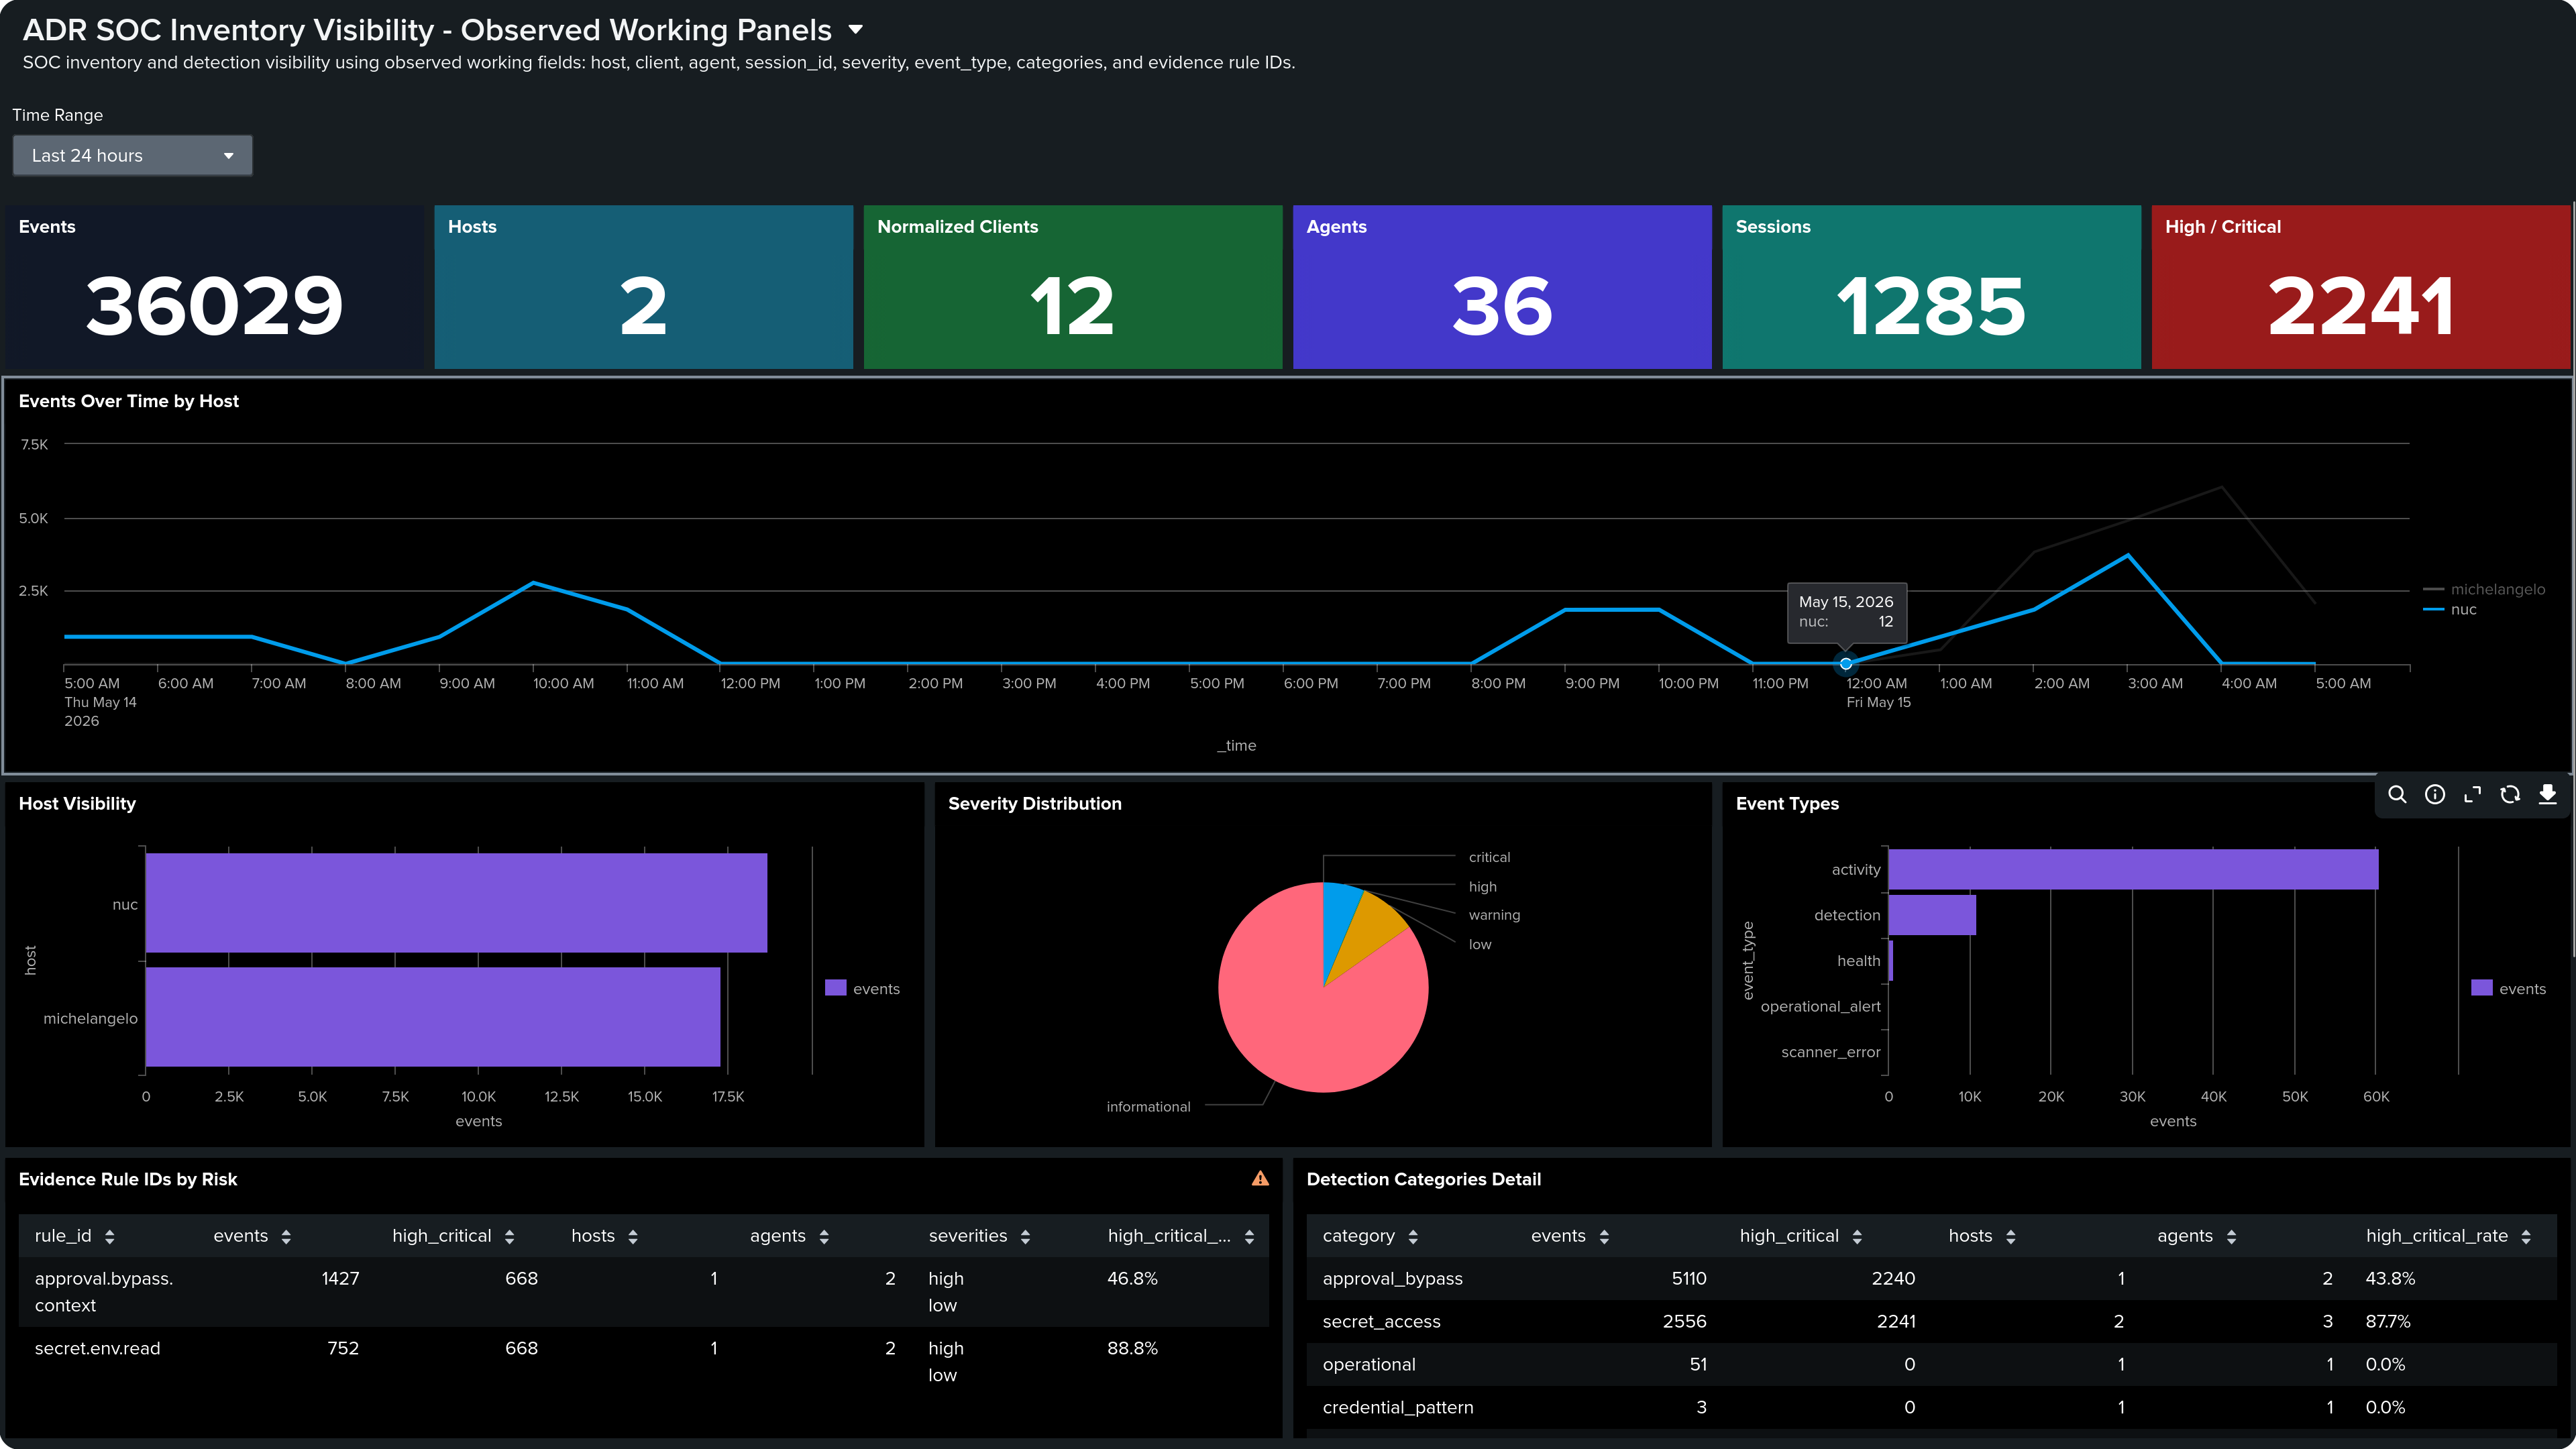Click the operational_alert label in Event Types
Screen dimensions: 2576x1449
point(1820,1006)
